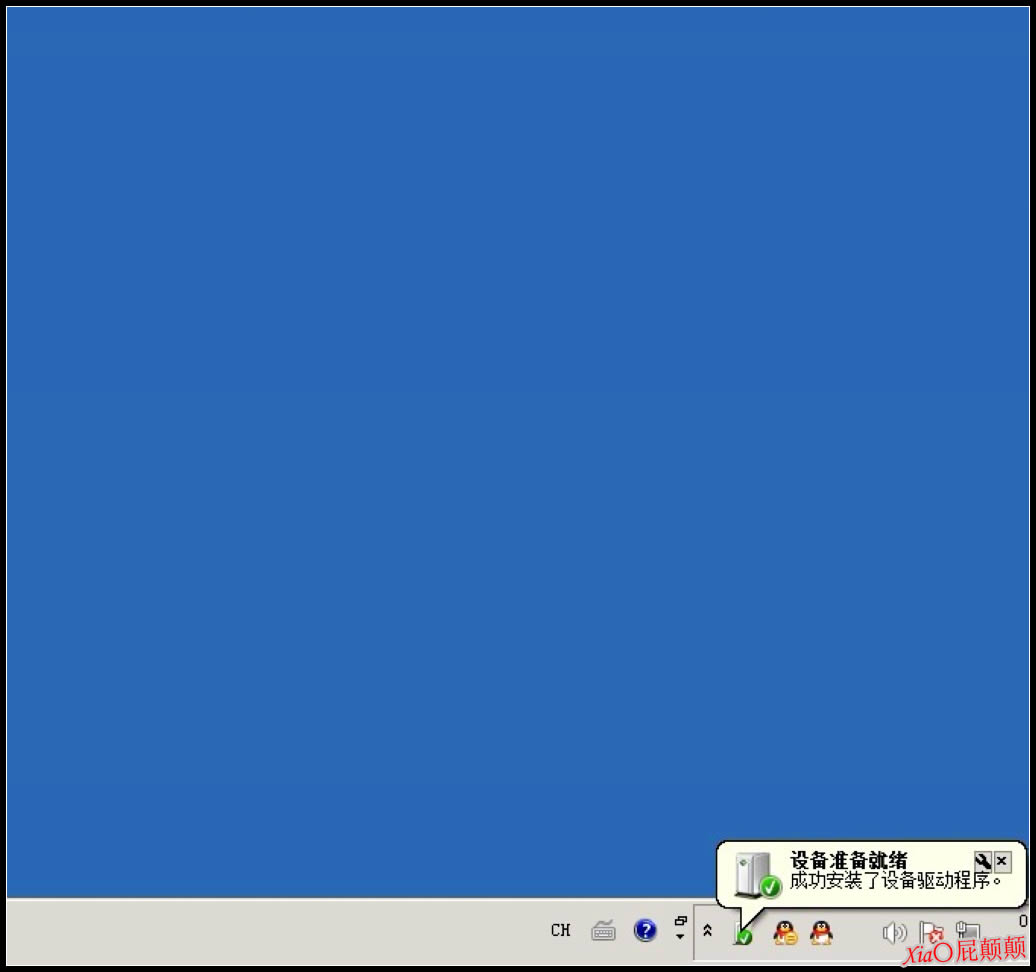Click the computer device icon in the balloon
This screenshot has height=972, width=1036.
(755, 874)
